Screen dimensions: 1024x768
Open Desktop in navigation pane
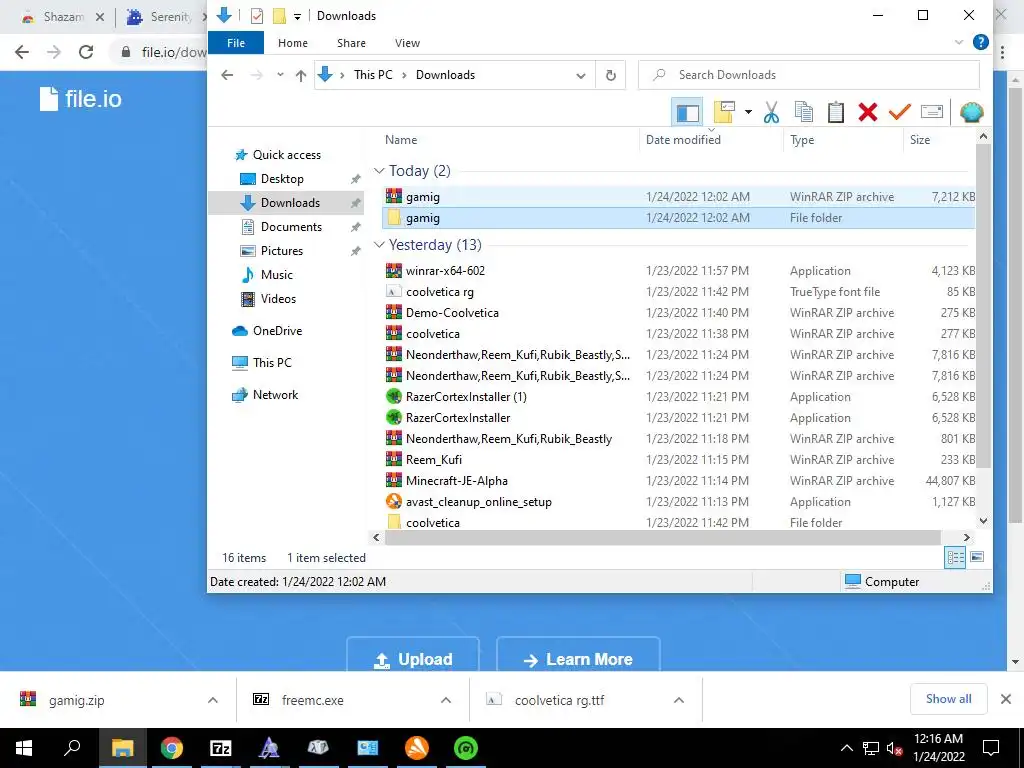(282, 179)
